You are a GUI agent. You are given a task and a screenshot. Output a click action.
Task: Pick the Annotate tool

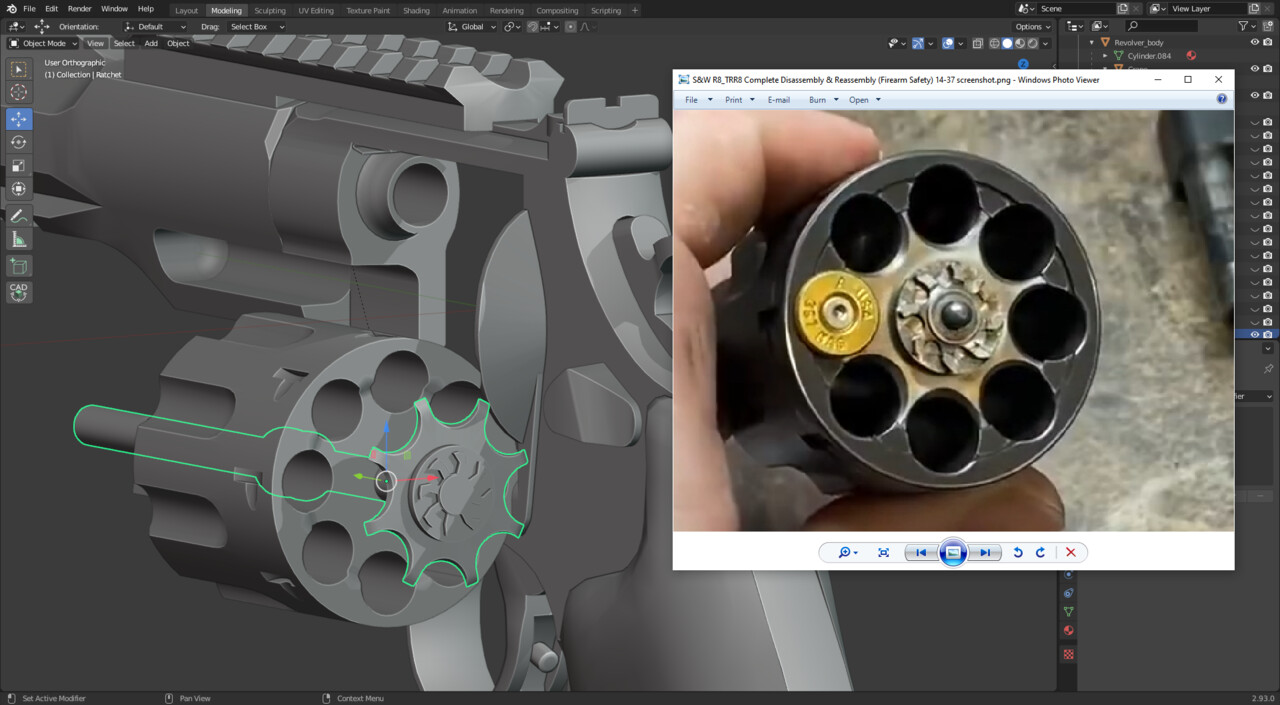(19, 216)
